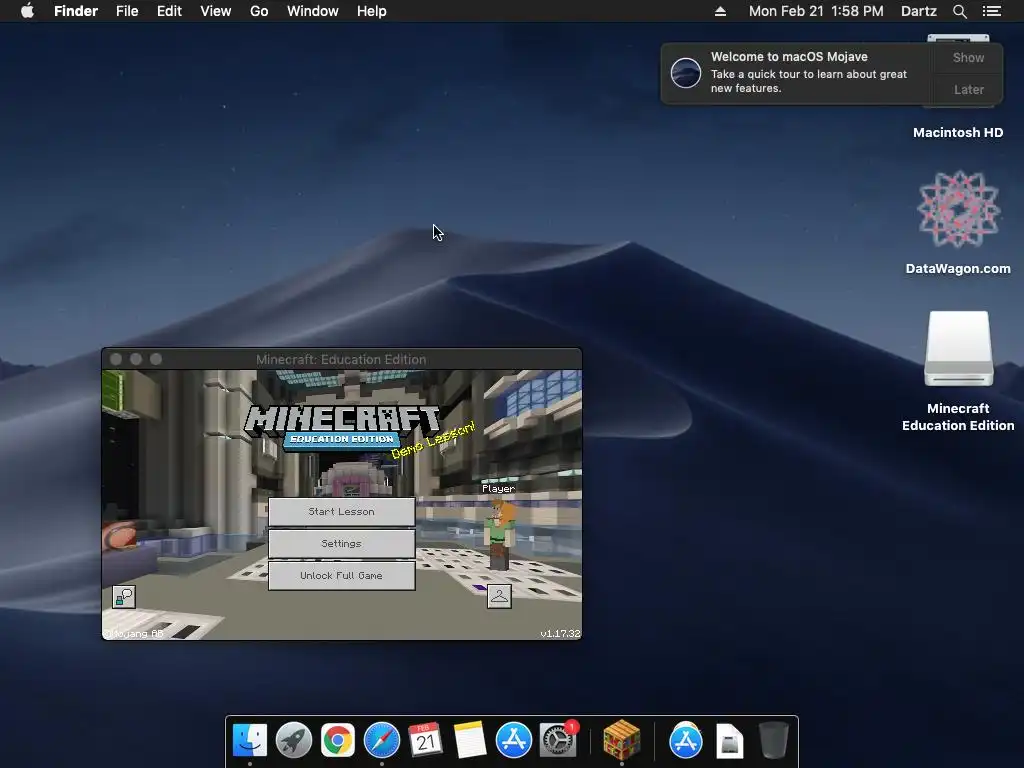
Task: Click the Welcome to macOS Mojave text
Action: click(789, 57)
